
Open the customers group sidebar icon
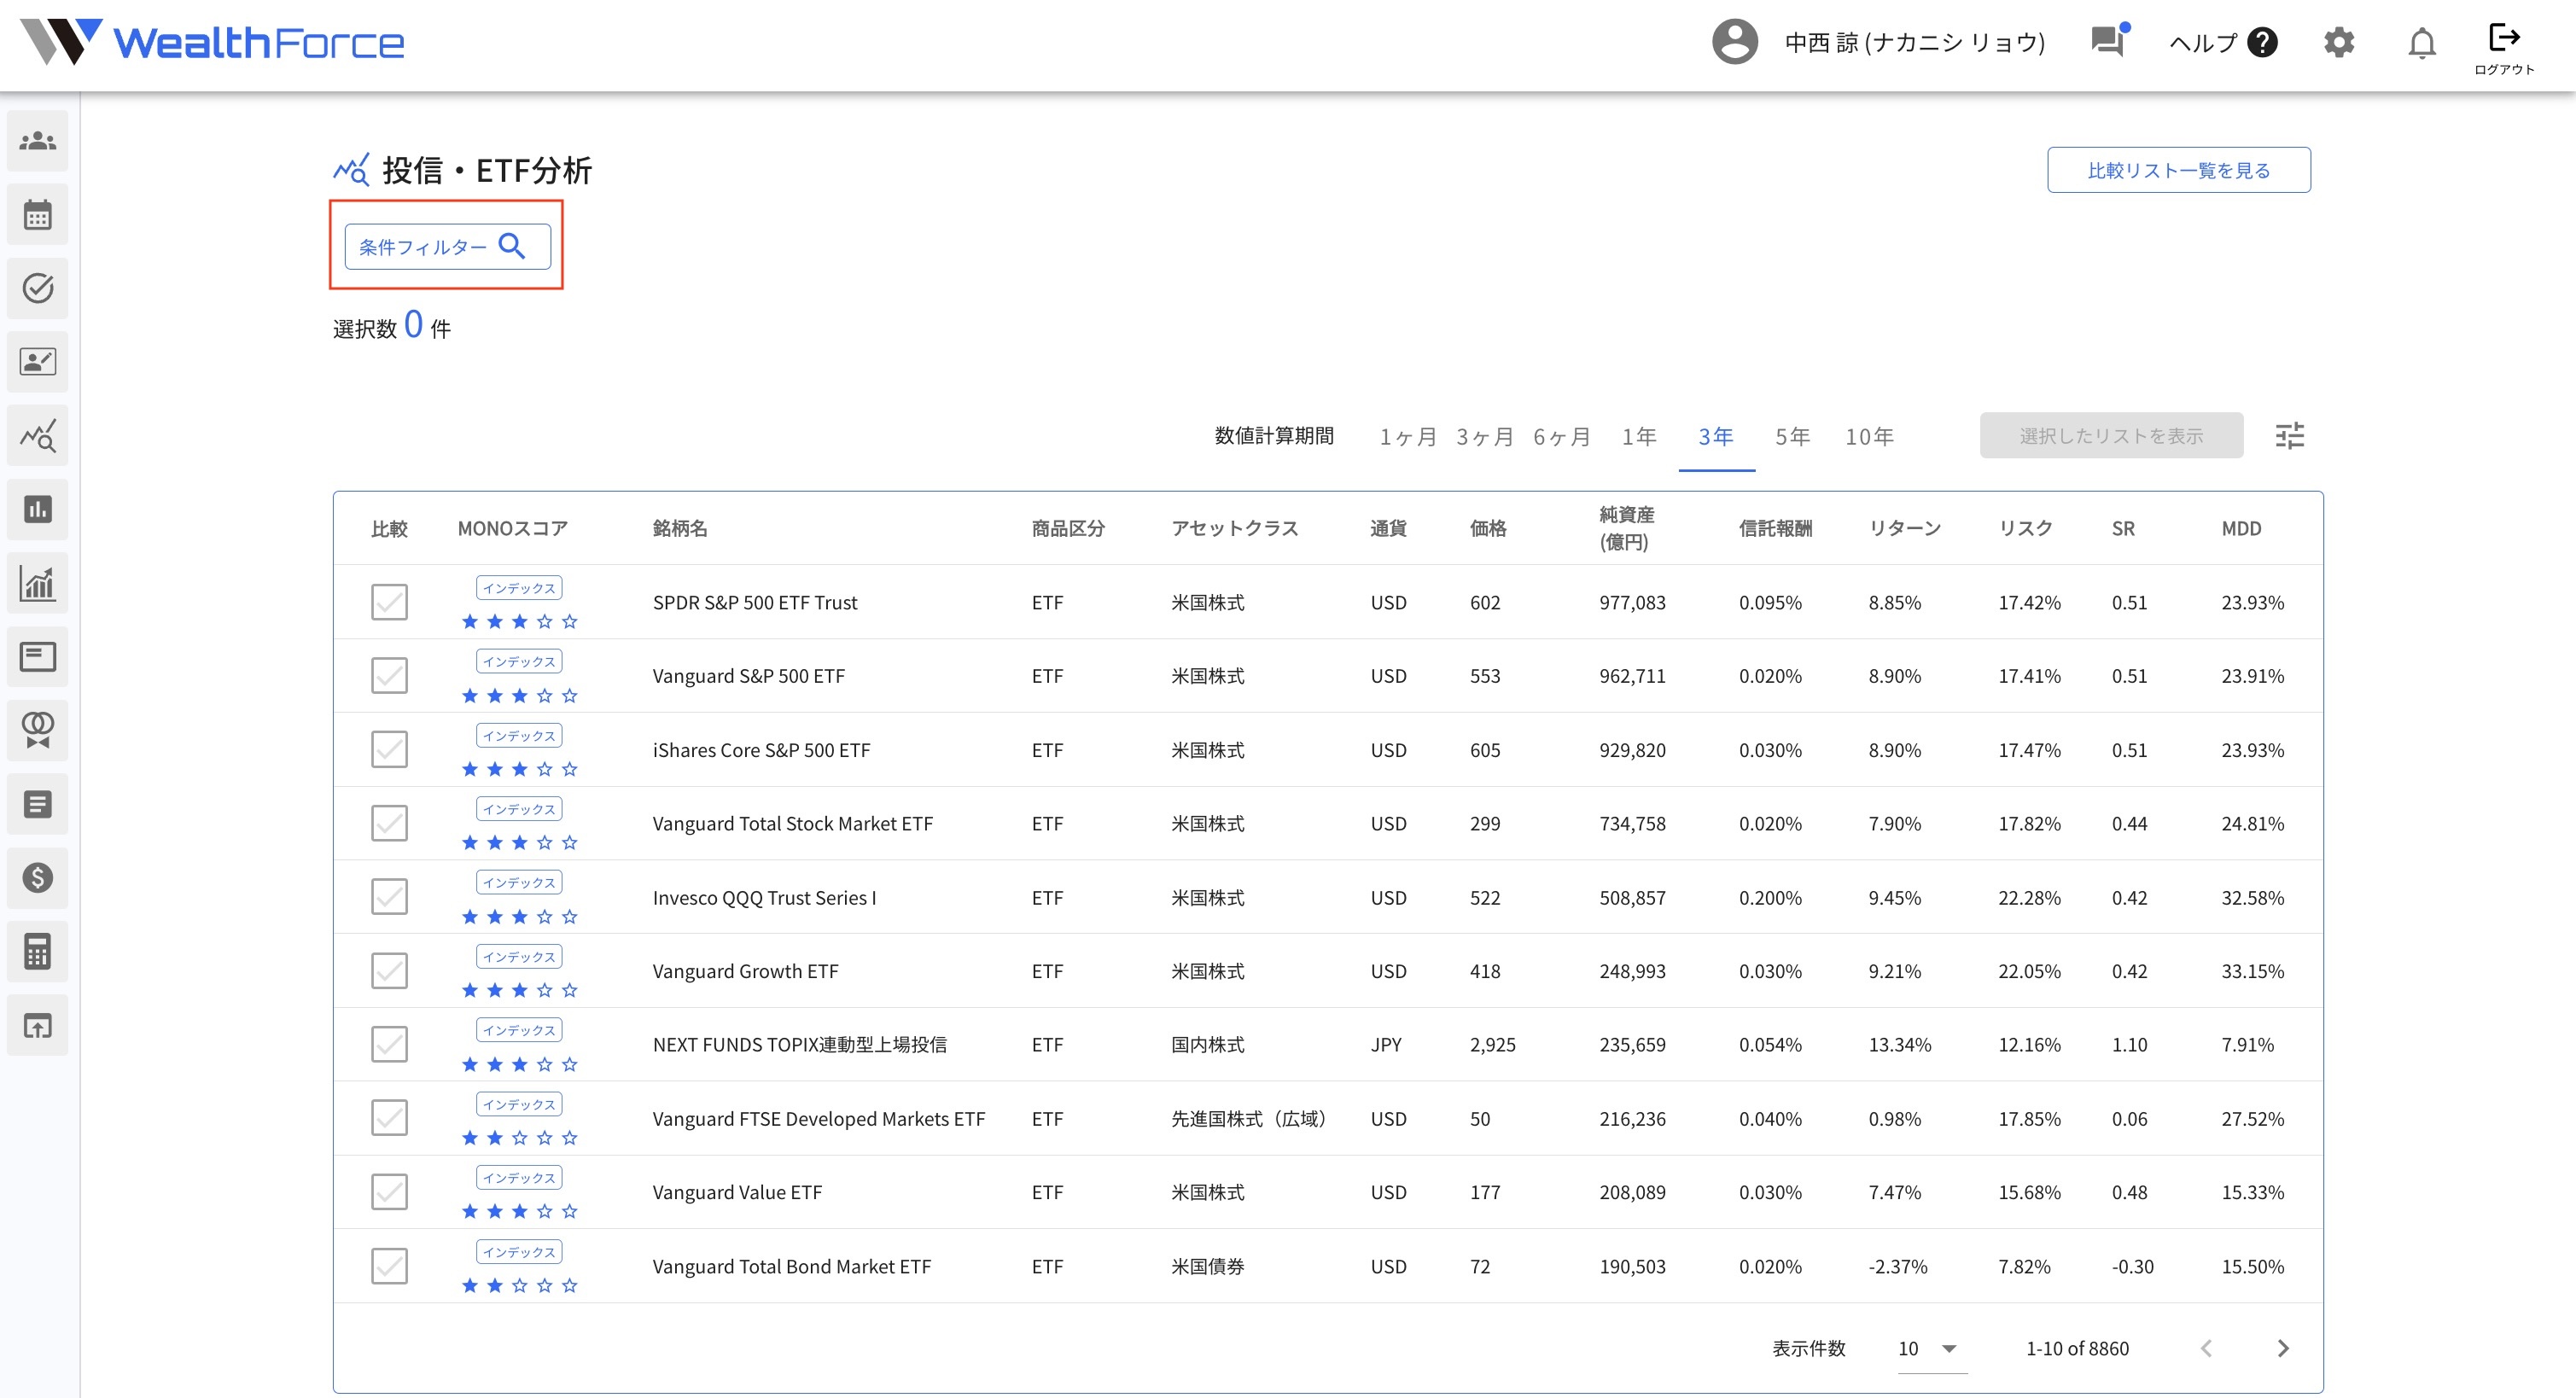(38, 141)
